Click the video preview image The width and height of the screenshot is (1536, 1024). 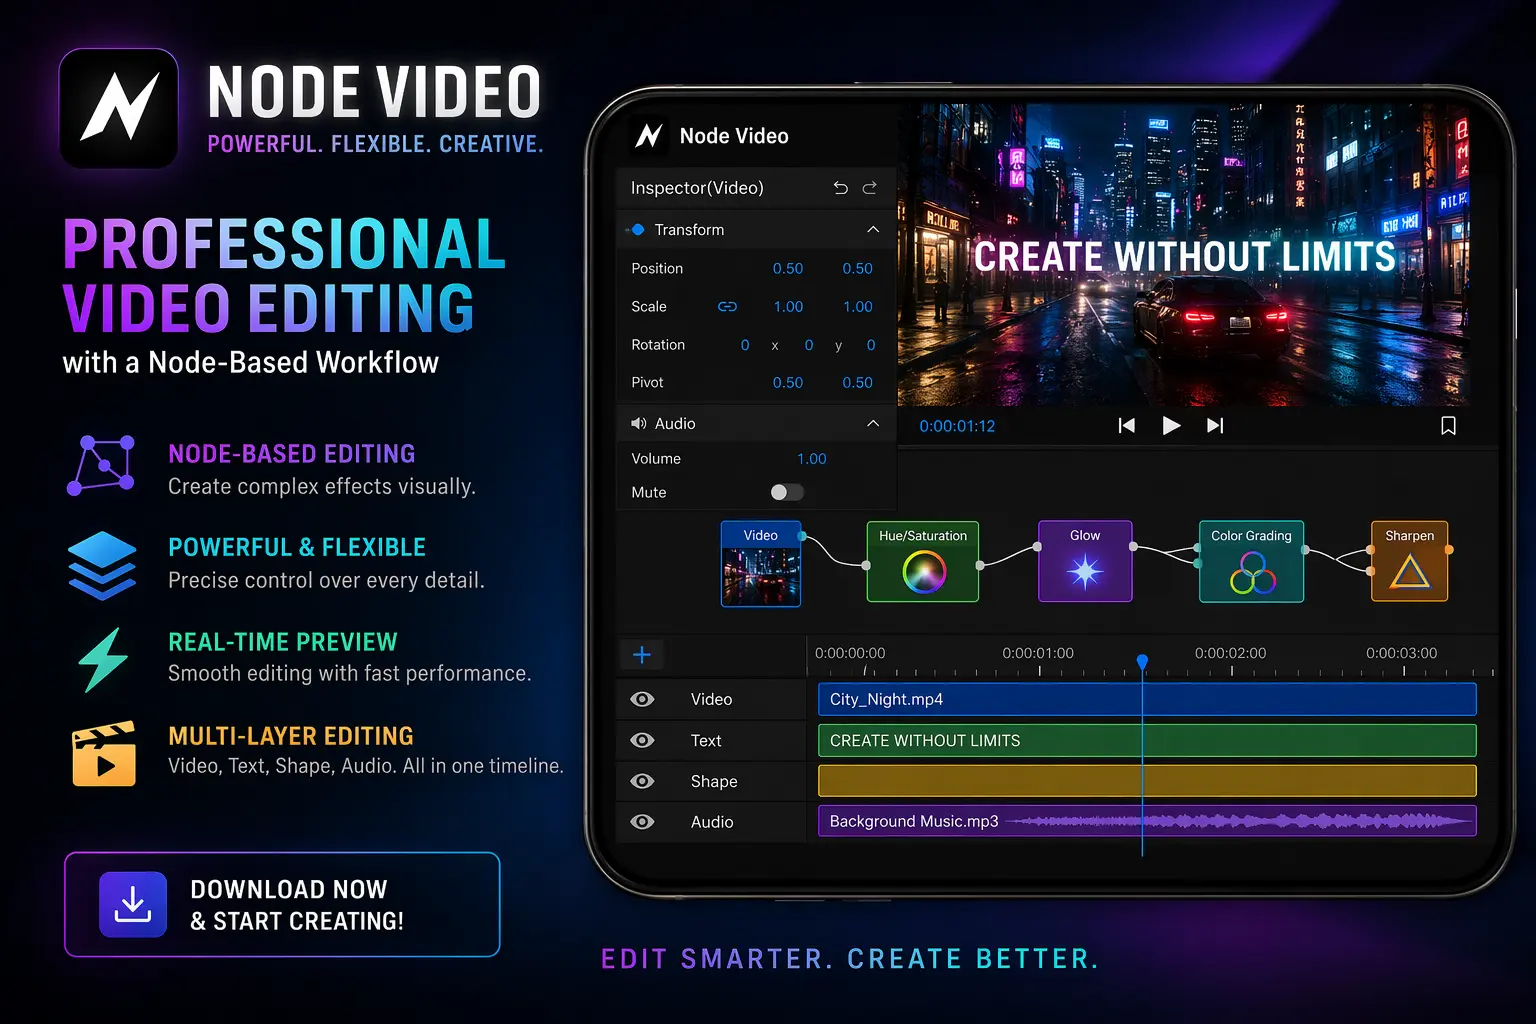[1183, 254]
